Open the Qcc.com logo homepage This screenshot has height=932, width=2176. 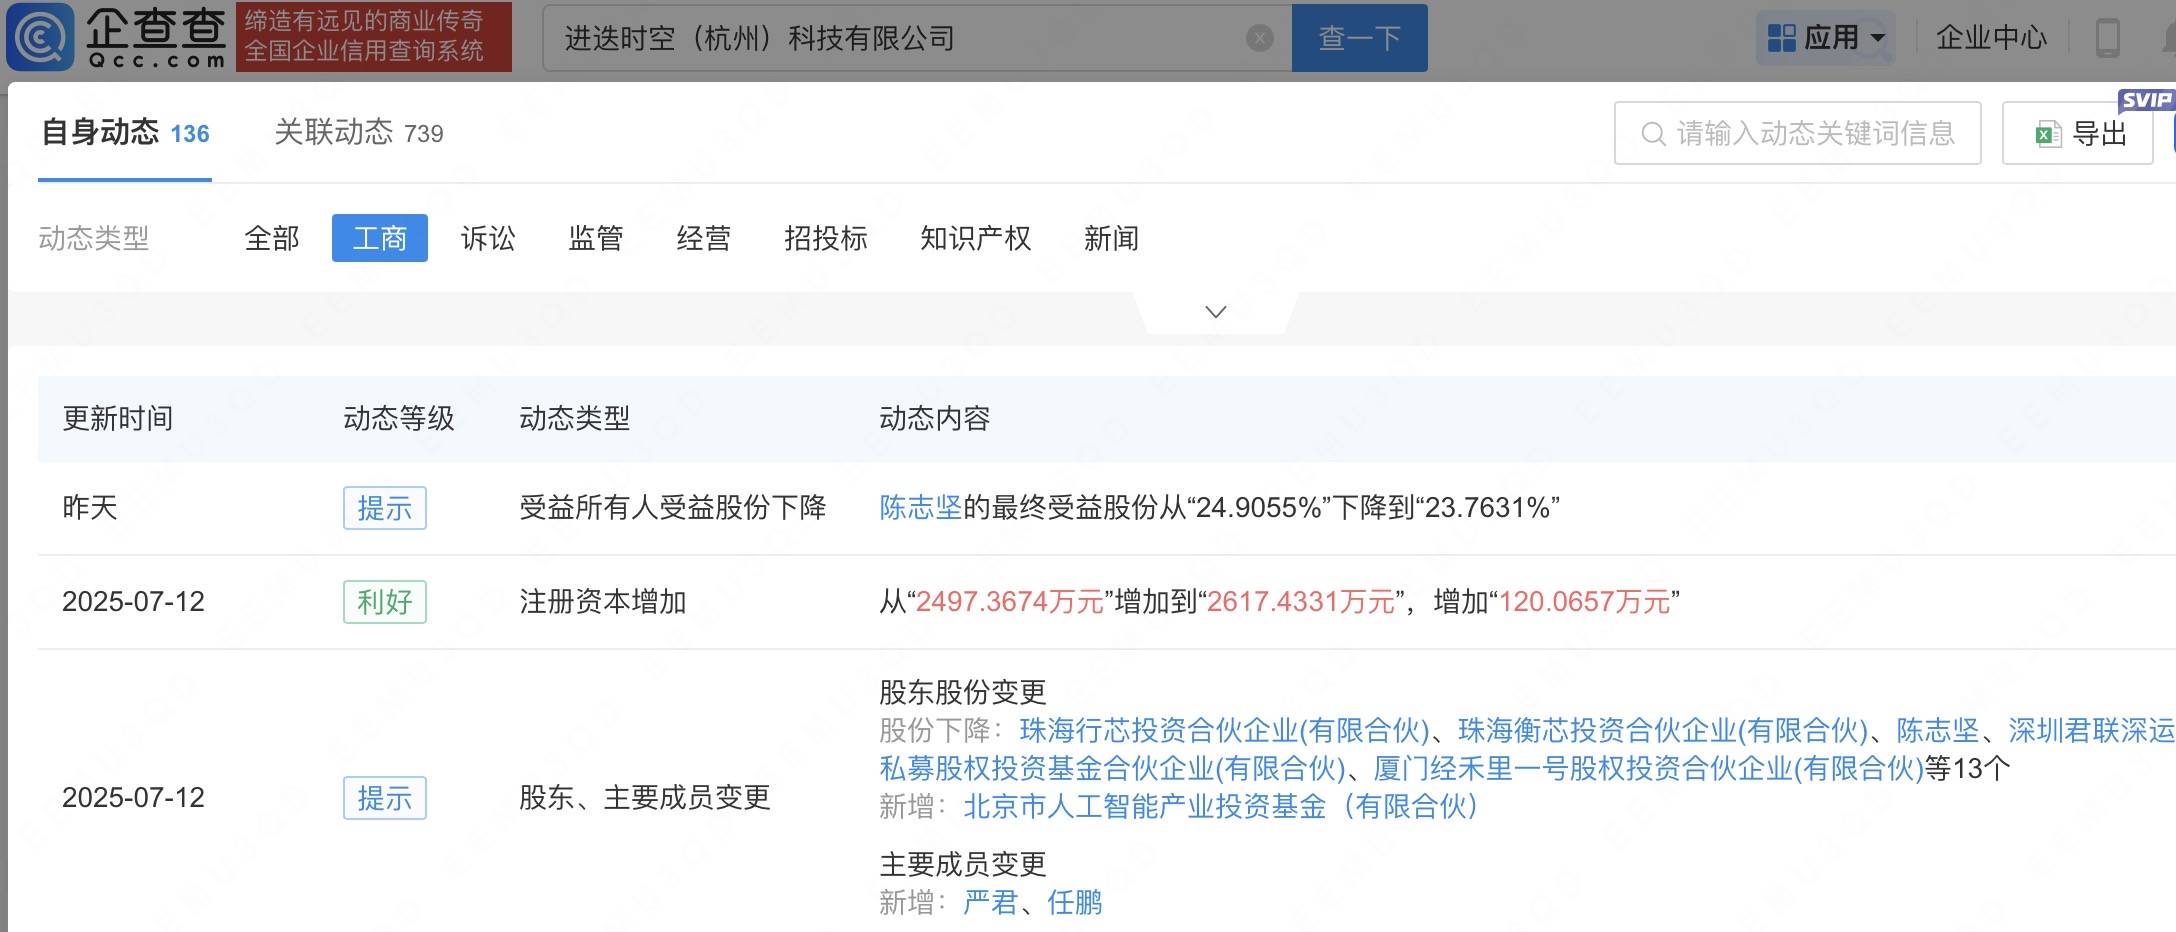click(116, 37)
